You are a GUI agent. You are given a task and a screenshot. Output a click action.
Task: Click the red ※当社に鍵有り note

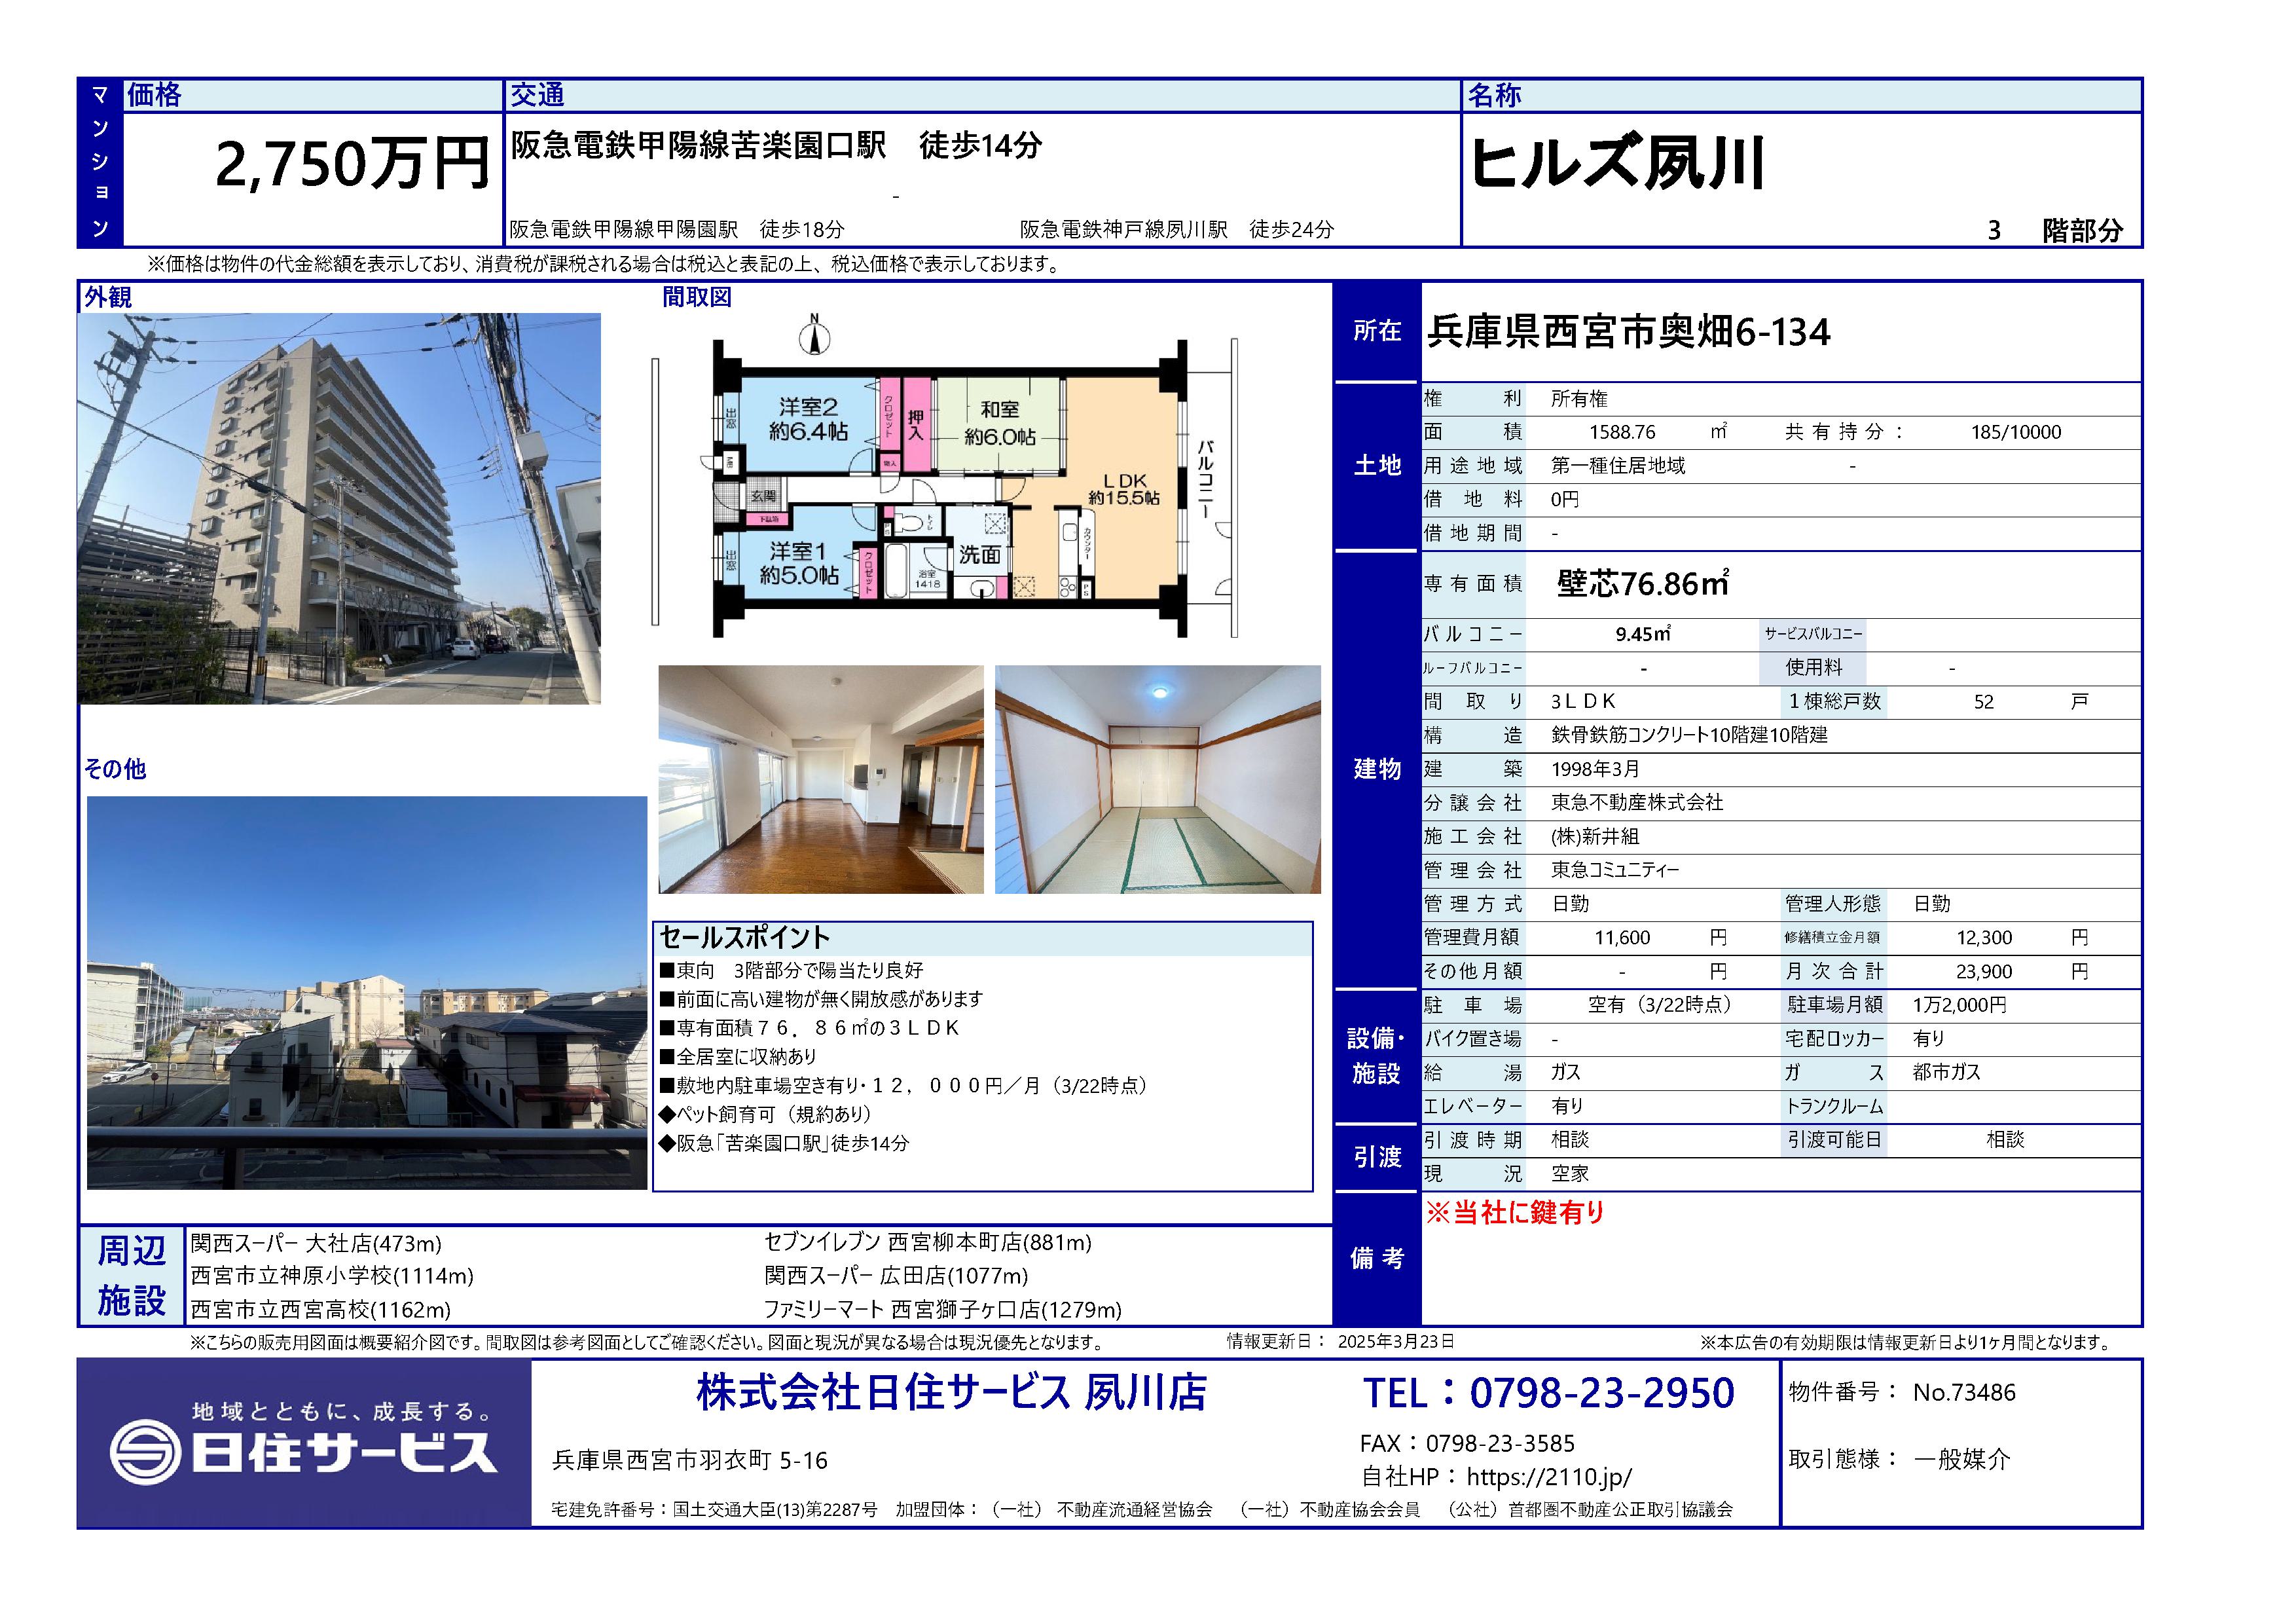(x=1514, y=1213)
